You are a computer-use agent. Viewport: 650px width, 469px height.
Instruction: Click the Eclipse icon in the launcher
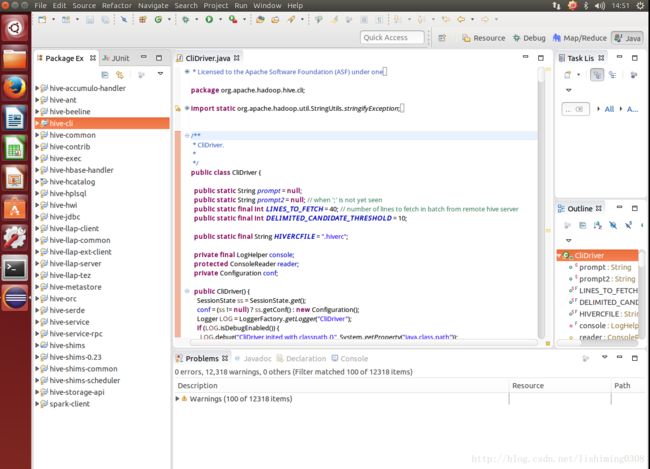coord(15,298)
